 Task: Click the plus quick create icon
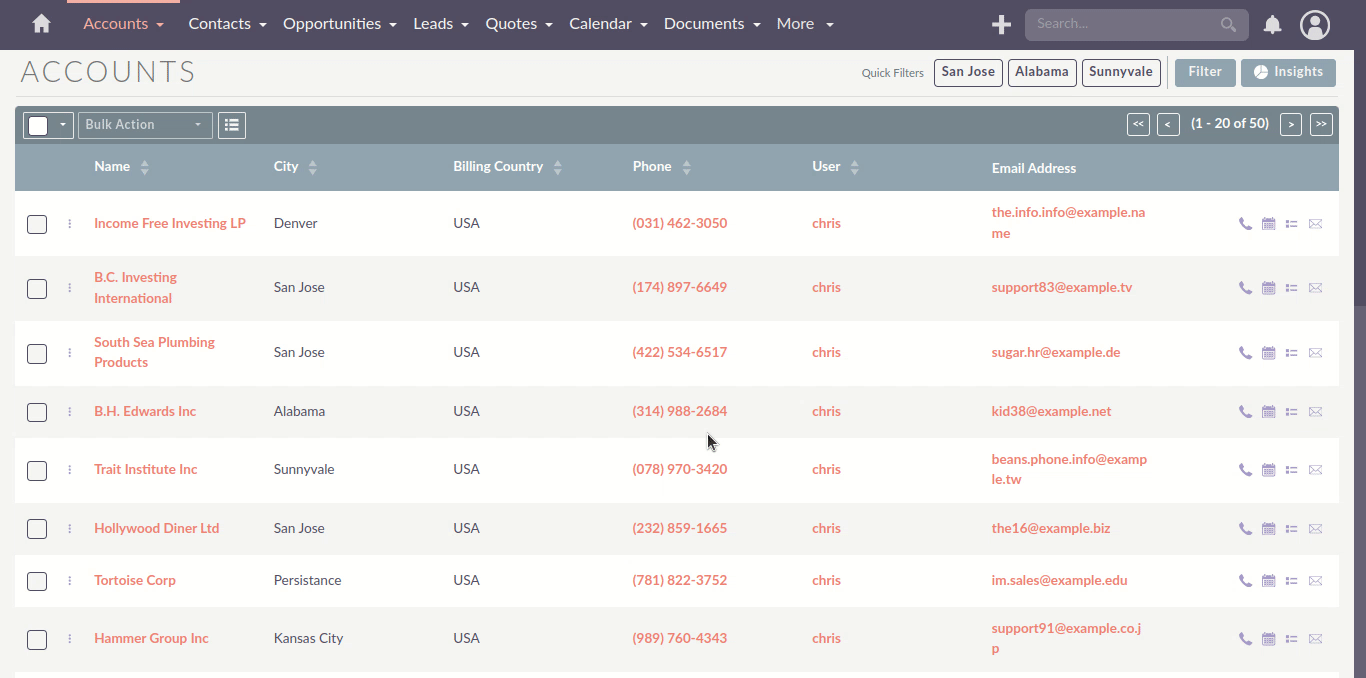(1000, 25)
